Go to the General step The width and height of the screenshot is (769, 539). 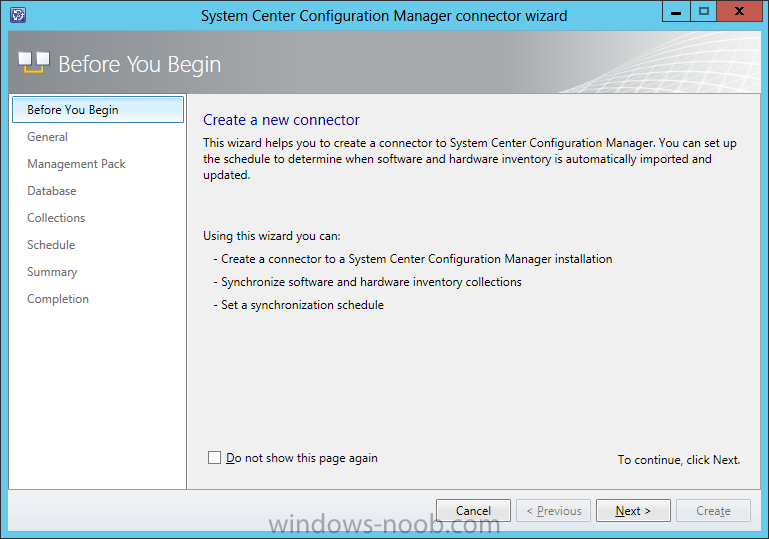(47, 137)
